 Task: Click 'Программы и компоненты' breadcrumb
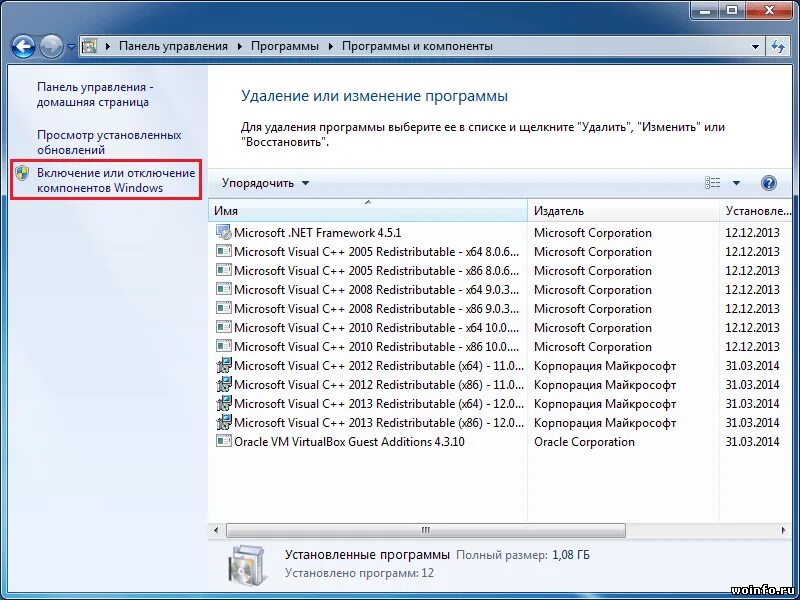(417, 46)
